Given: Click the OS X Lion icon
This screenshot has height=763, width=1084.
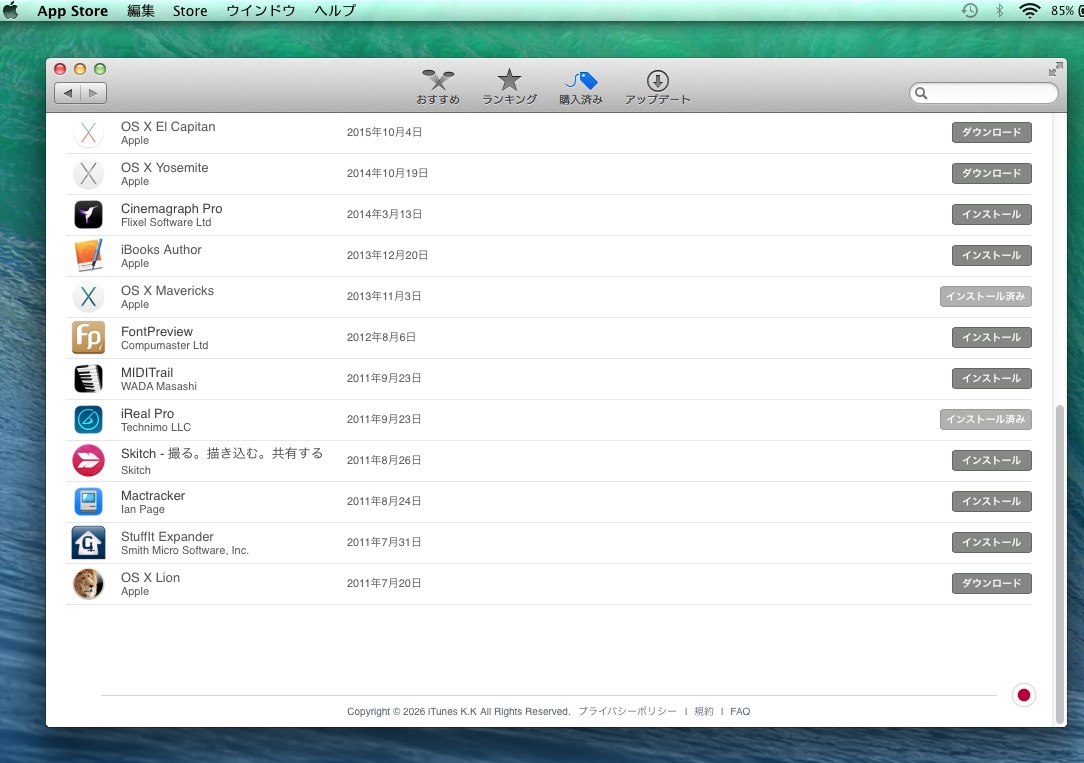Looking at the screenshot, I should (x=88, y=584).
